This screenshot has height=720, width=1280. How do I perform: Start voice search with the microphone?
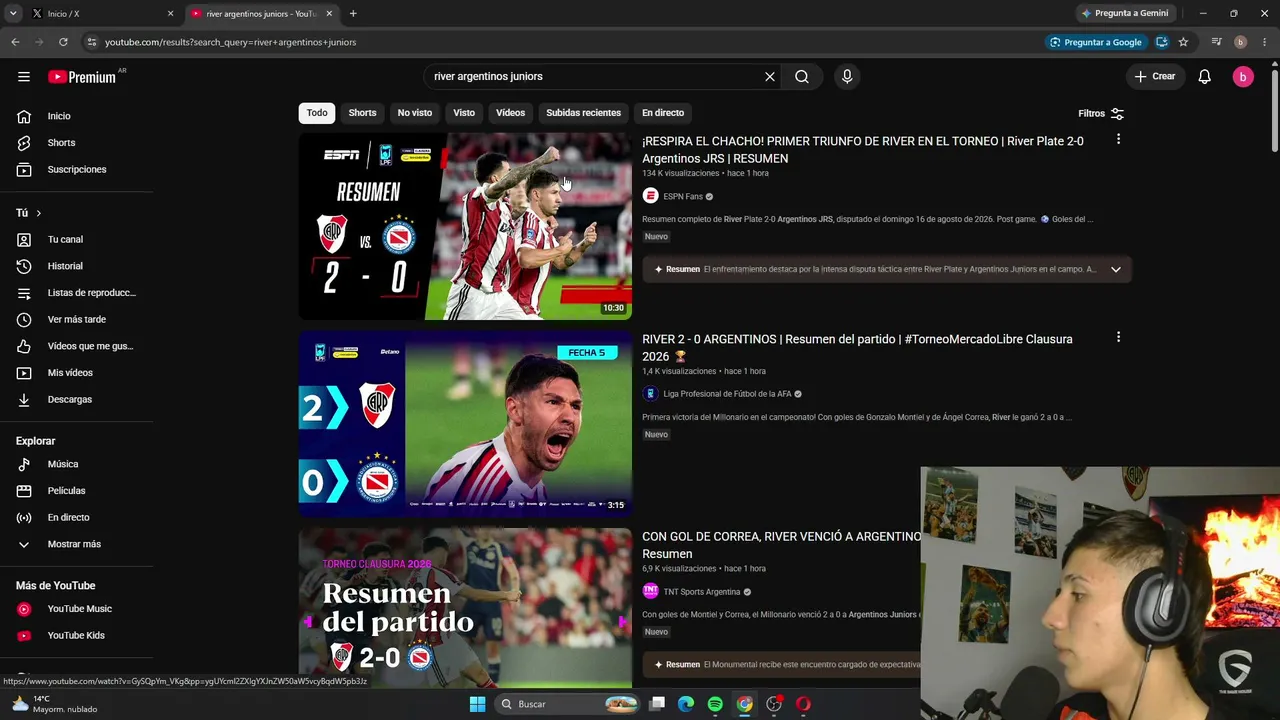point(847,77)
